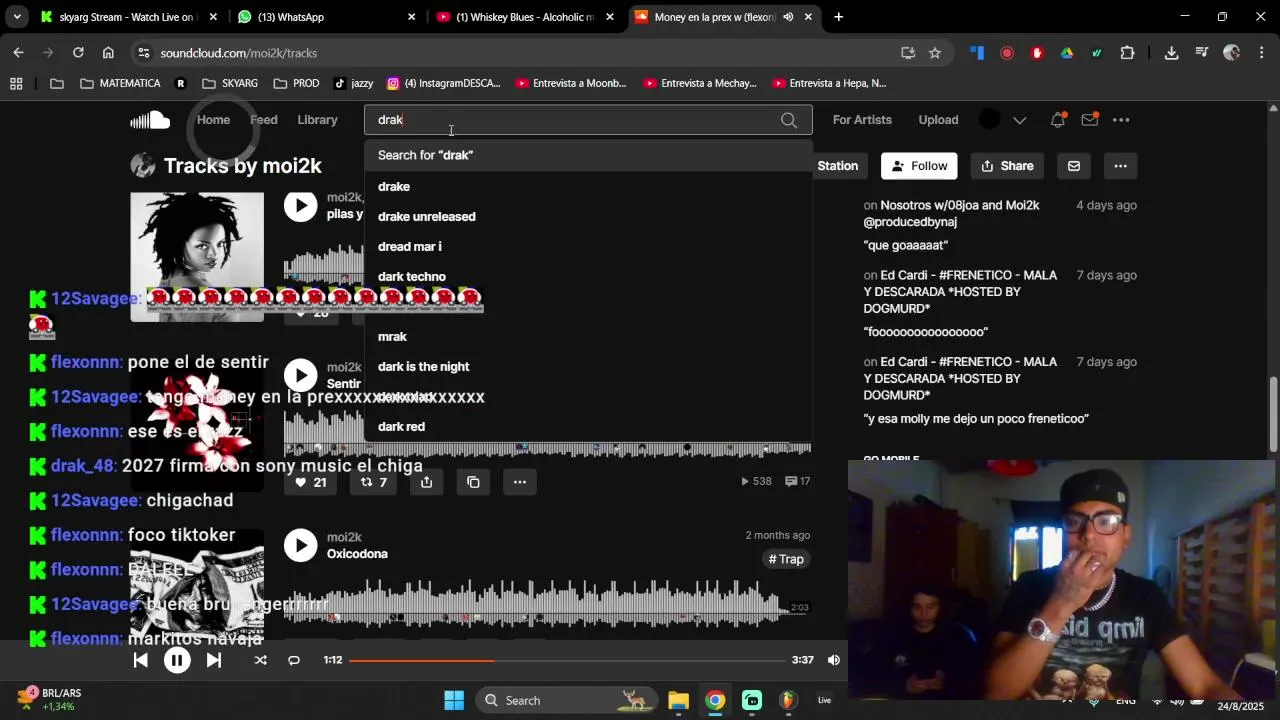This screenshot has width=1280, height=720.
Task: Copy link icon under Sentir track
Action: coord(473,482)
